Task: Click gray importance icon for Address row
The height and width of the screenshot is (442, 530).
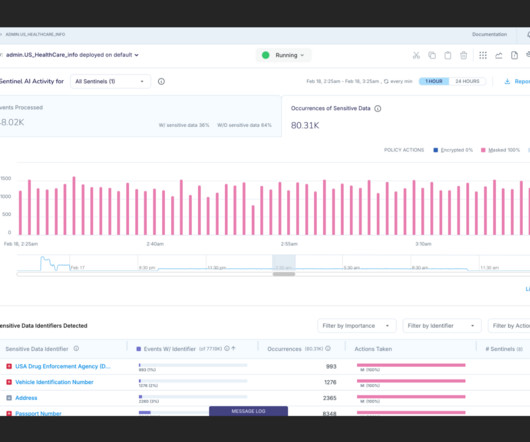Action: coord(9,398)
